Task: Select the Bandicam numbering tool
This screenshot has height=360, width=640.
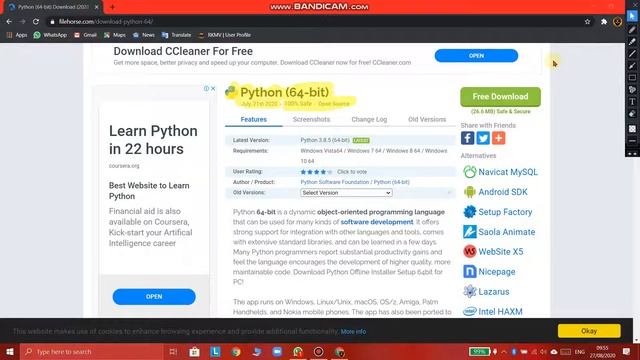Action: pyautogui.click(x=632, y=89)
